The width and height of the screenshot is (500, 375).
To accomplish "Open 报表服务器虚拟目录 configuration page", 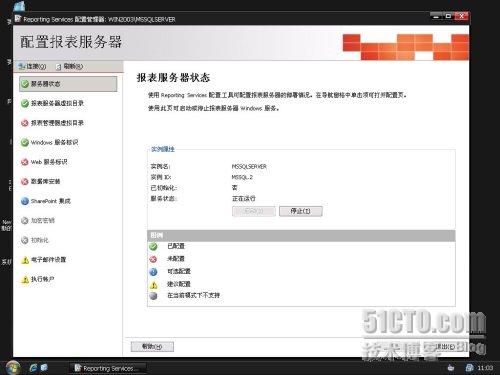I will [x=52, y=103].
